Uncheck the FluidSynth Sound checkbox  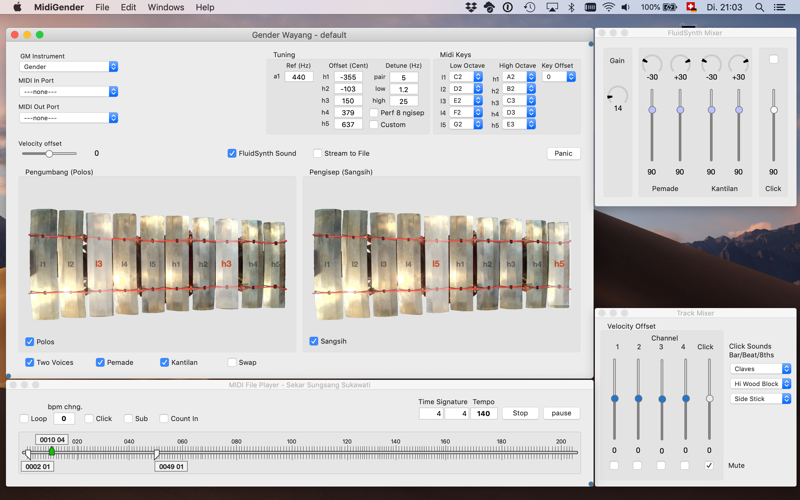pos(232,153)
